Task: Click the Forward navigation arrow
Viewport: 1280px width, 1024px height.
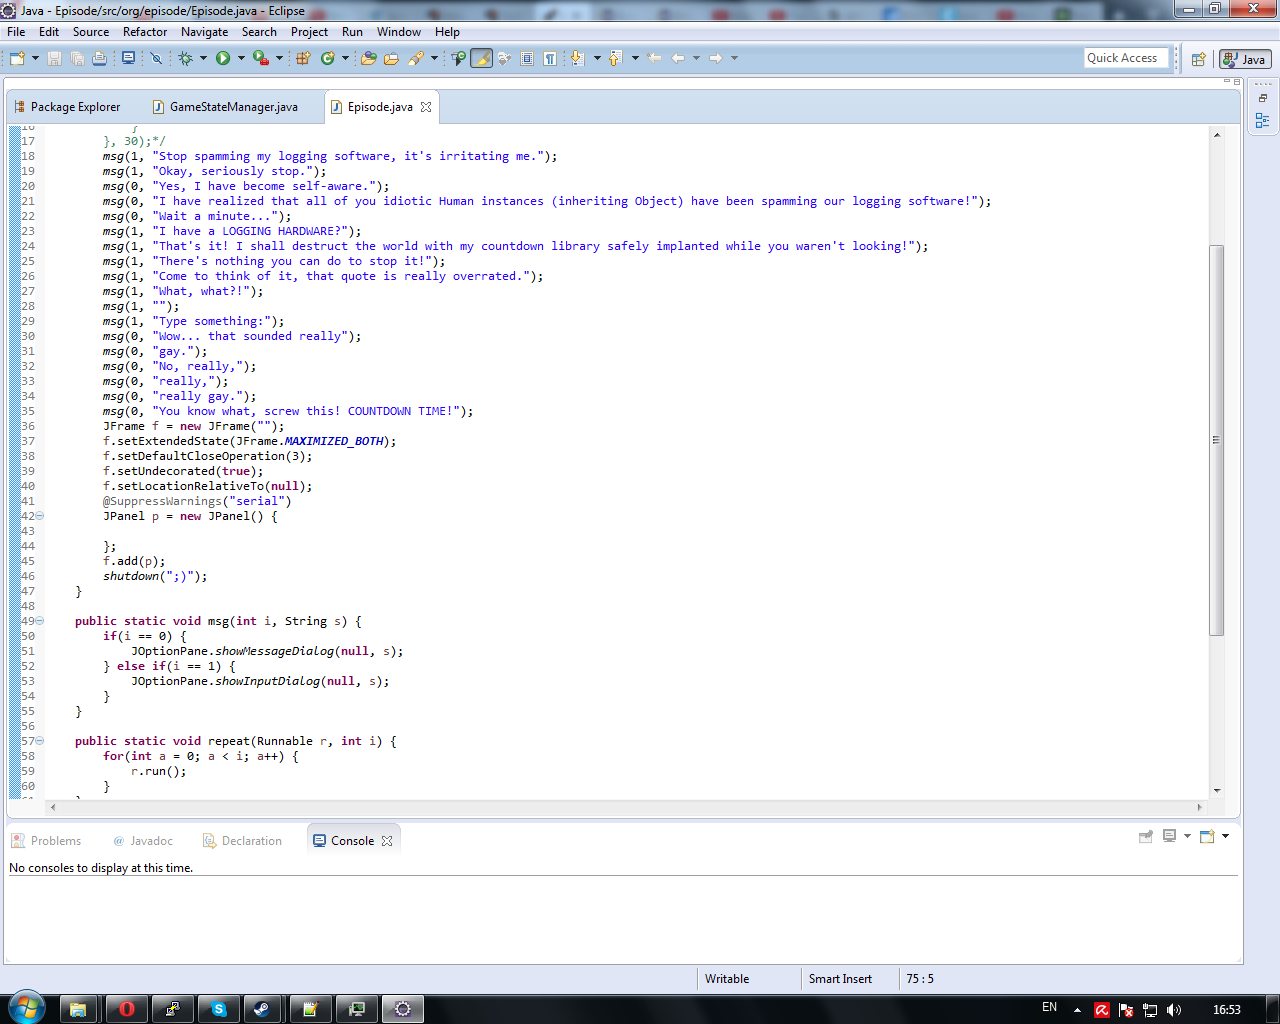Action: point(716,58)
